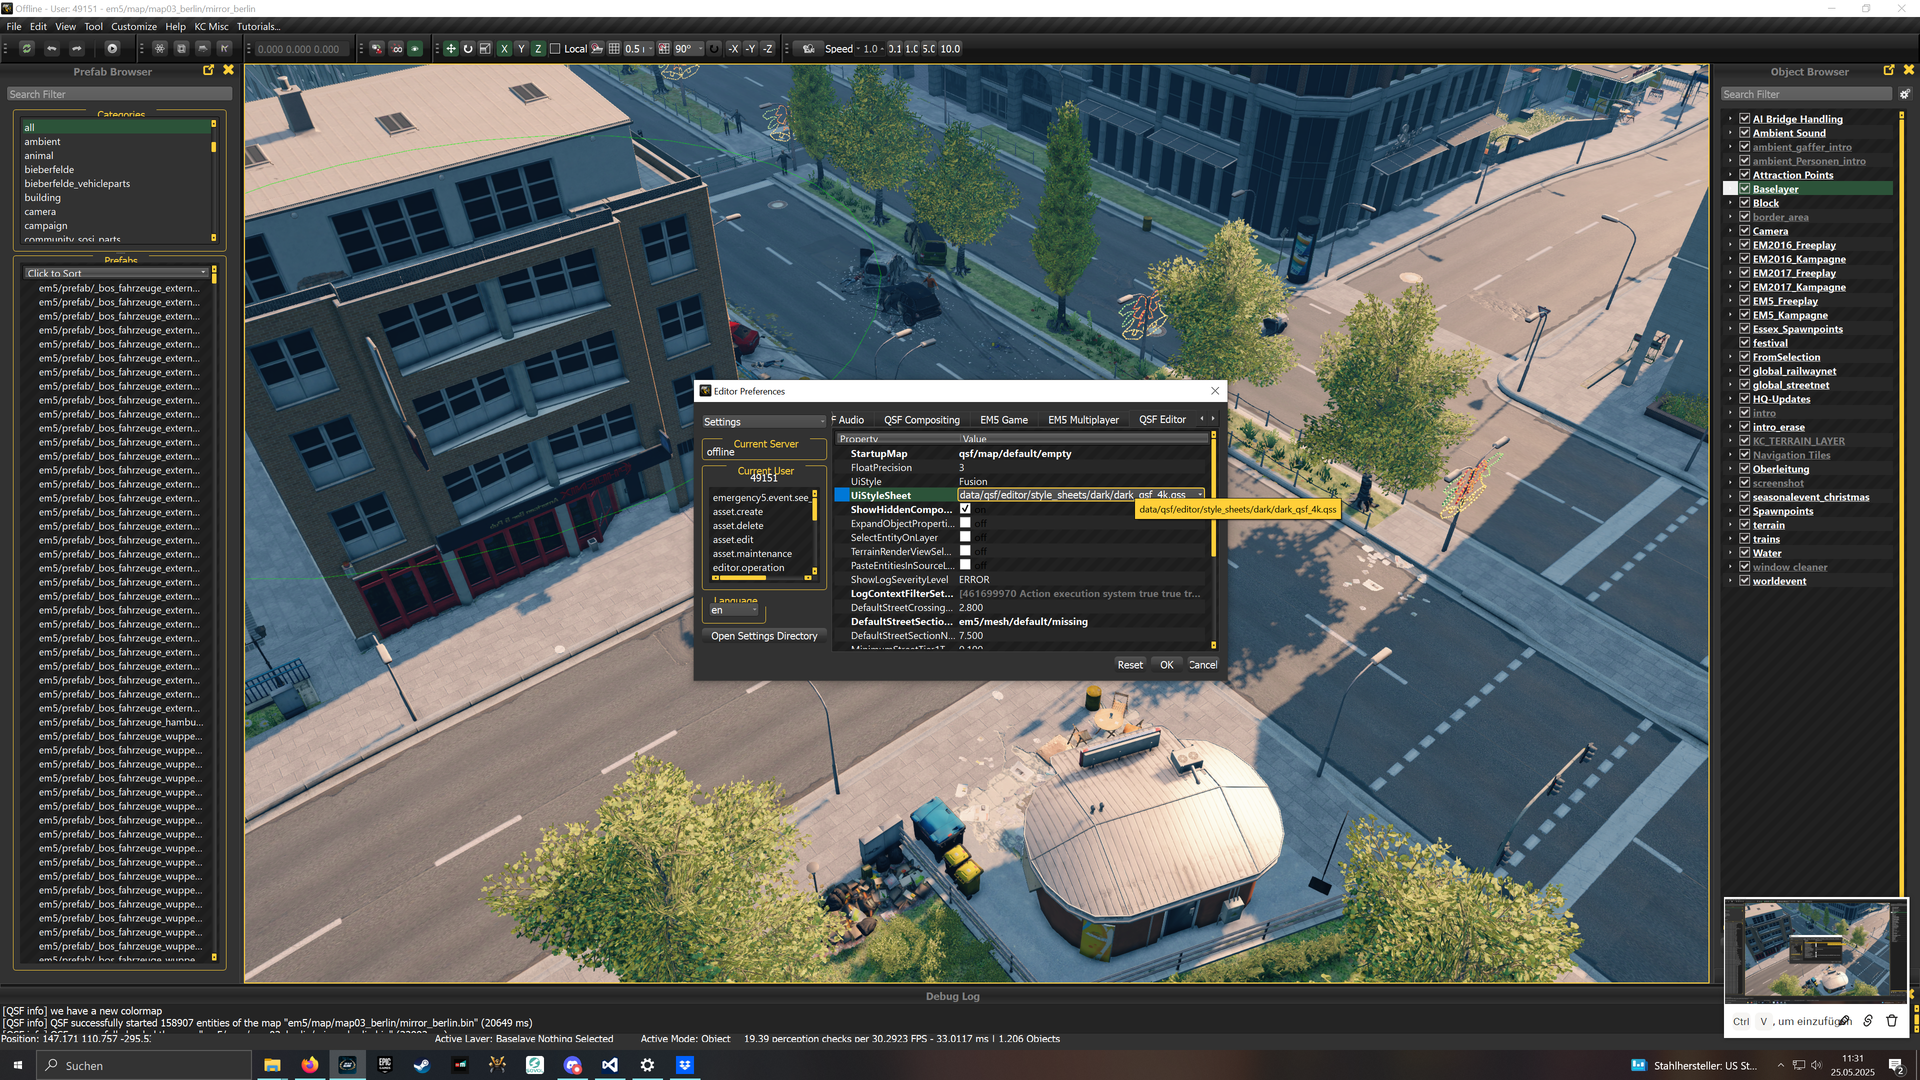Select the rotate transform tool
The image size is (1920, 1080).
tap(468, 48)
